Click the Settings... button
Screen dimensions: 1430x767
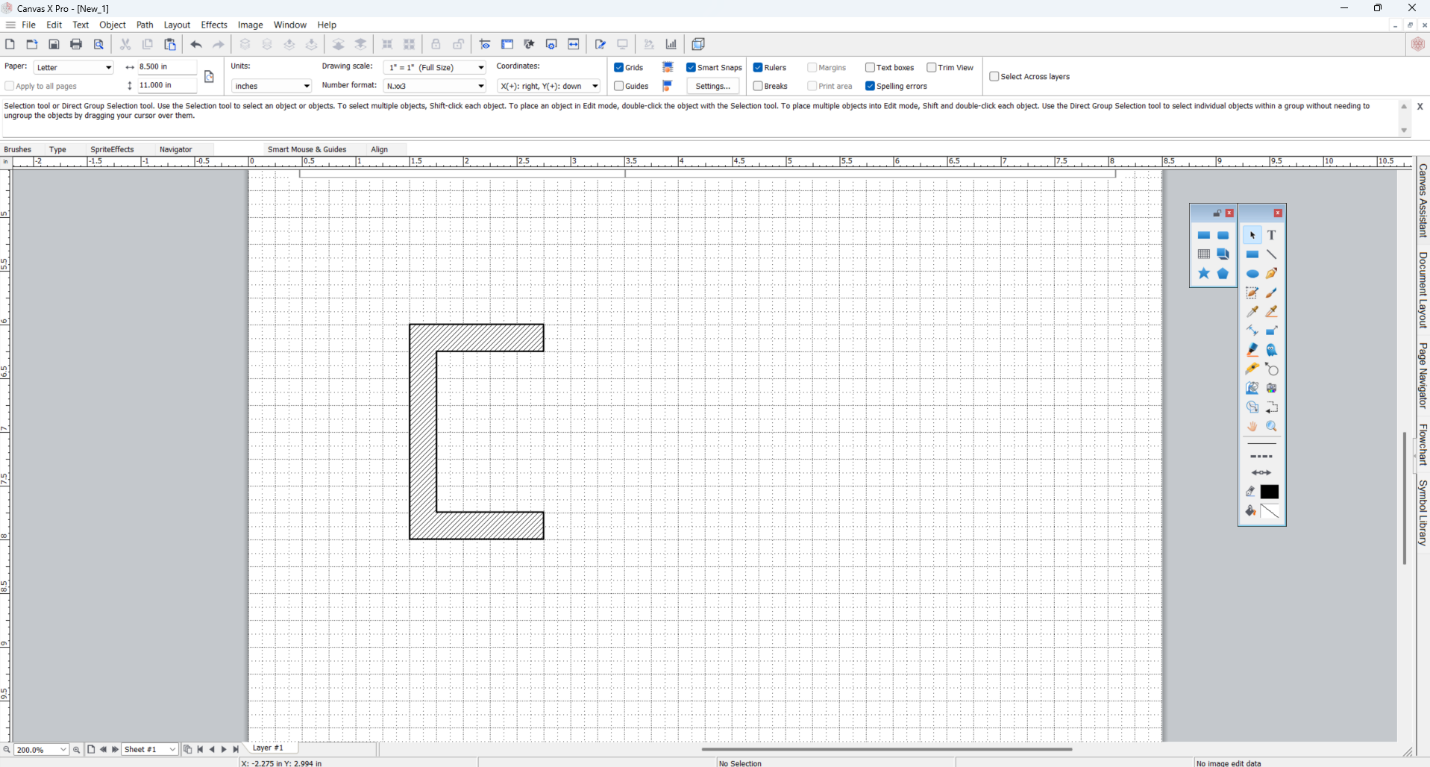(x=713, y=86)
